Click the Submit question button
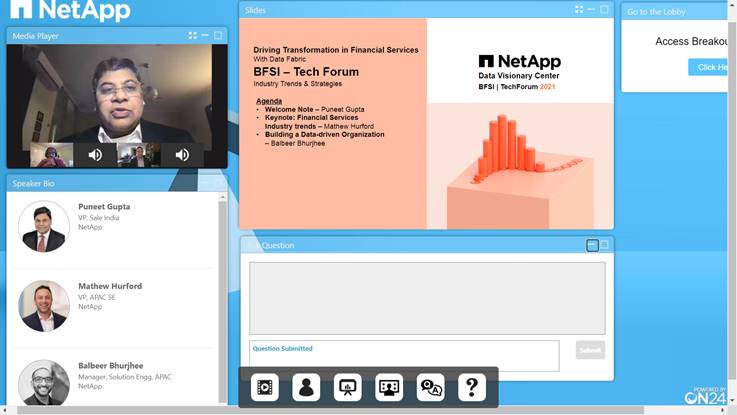The image size is (737, 415). (590, 350)
